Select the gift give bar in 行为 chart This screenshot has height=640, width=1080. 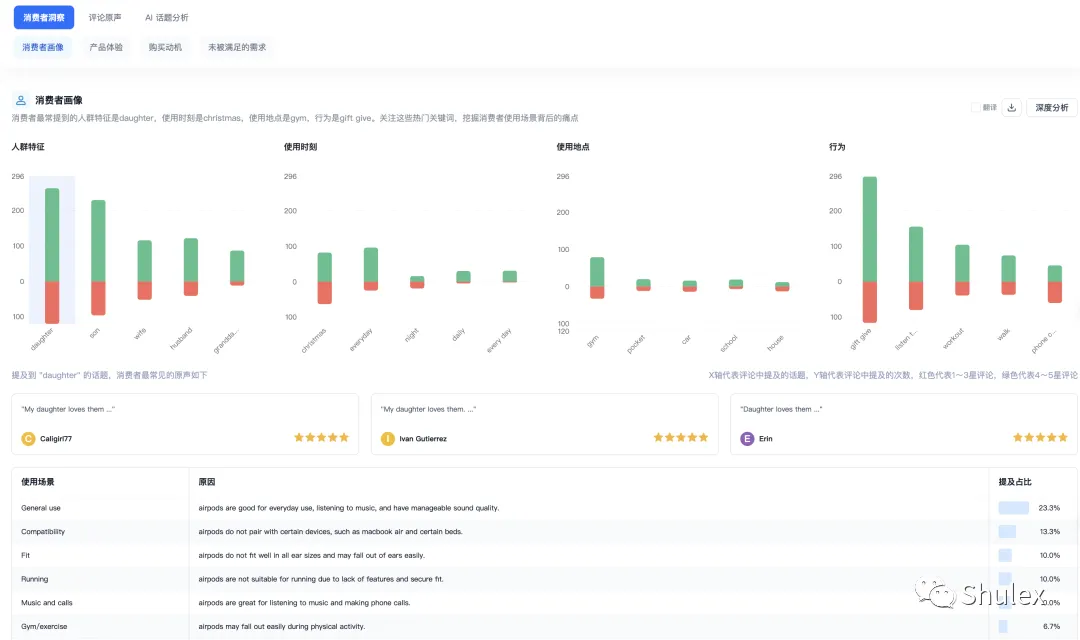click(870, 249)
